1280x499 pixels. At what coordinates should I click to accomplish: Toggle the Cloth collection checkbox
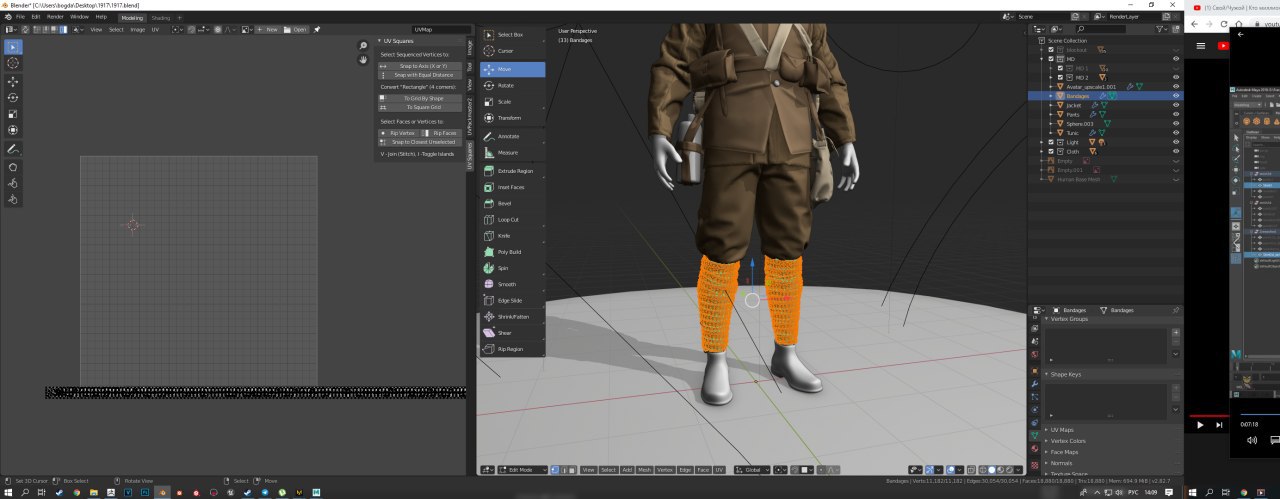point(1050,151)
